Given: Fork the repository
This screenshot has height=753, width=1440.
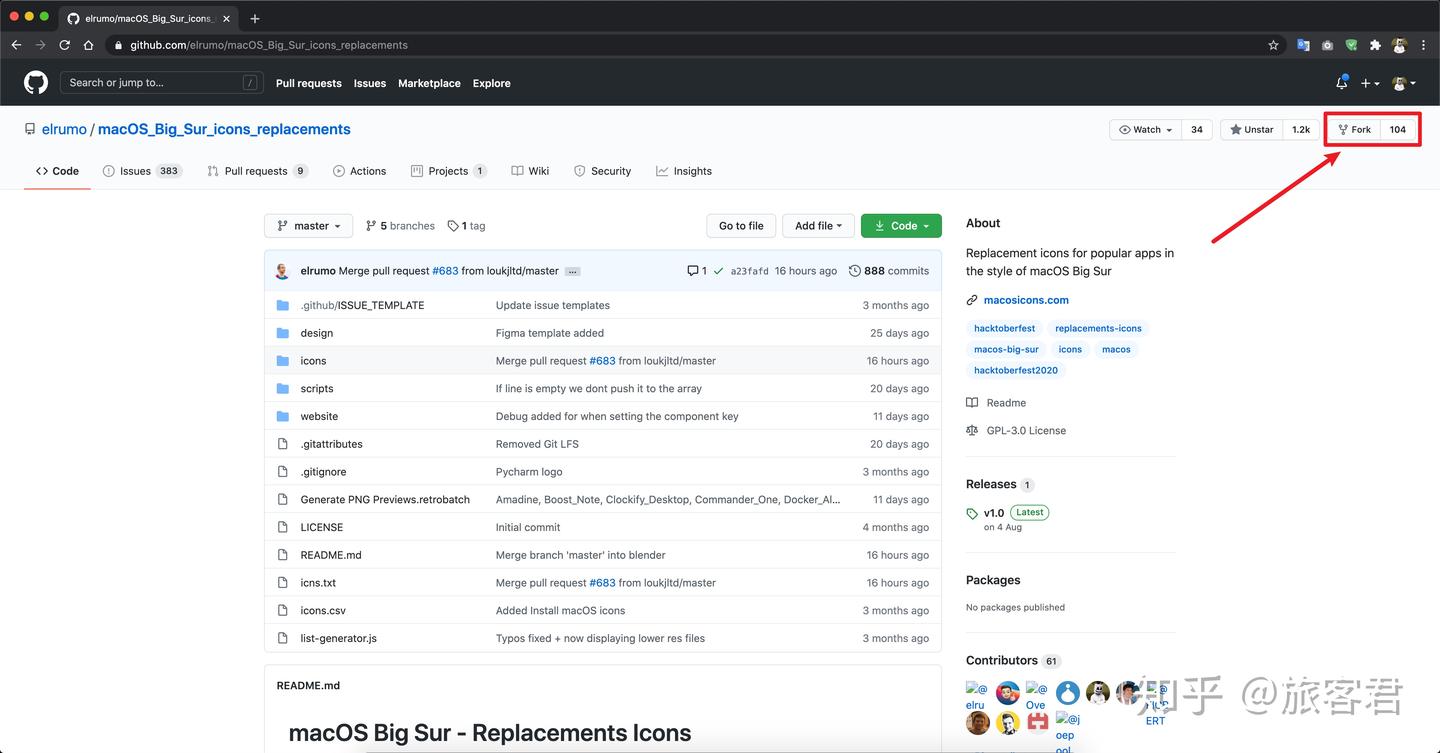Looking at the screenshot, I should point(1354,130).
